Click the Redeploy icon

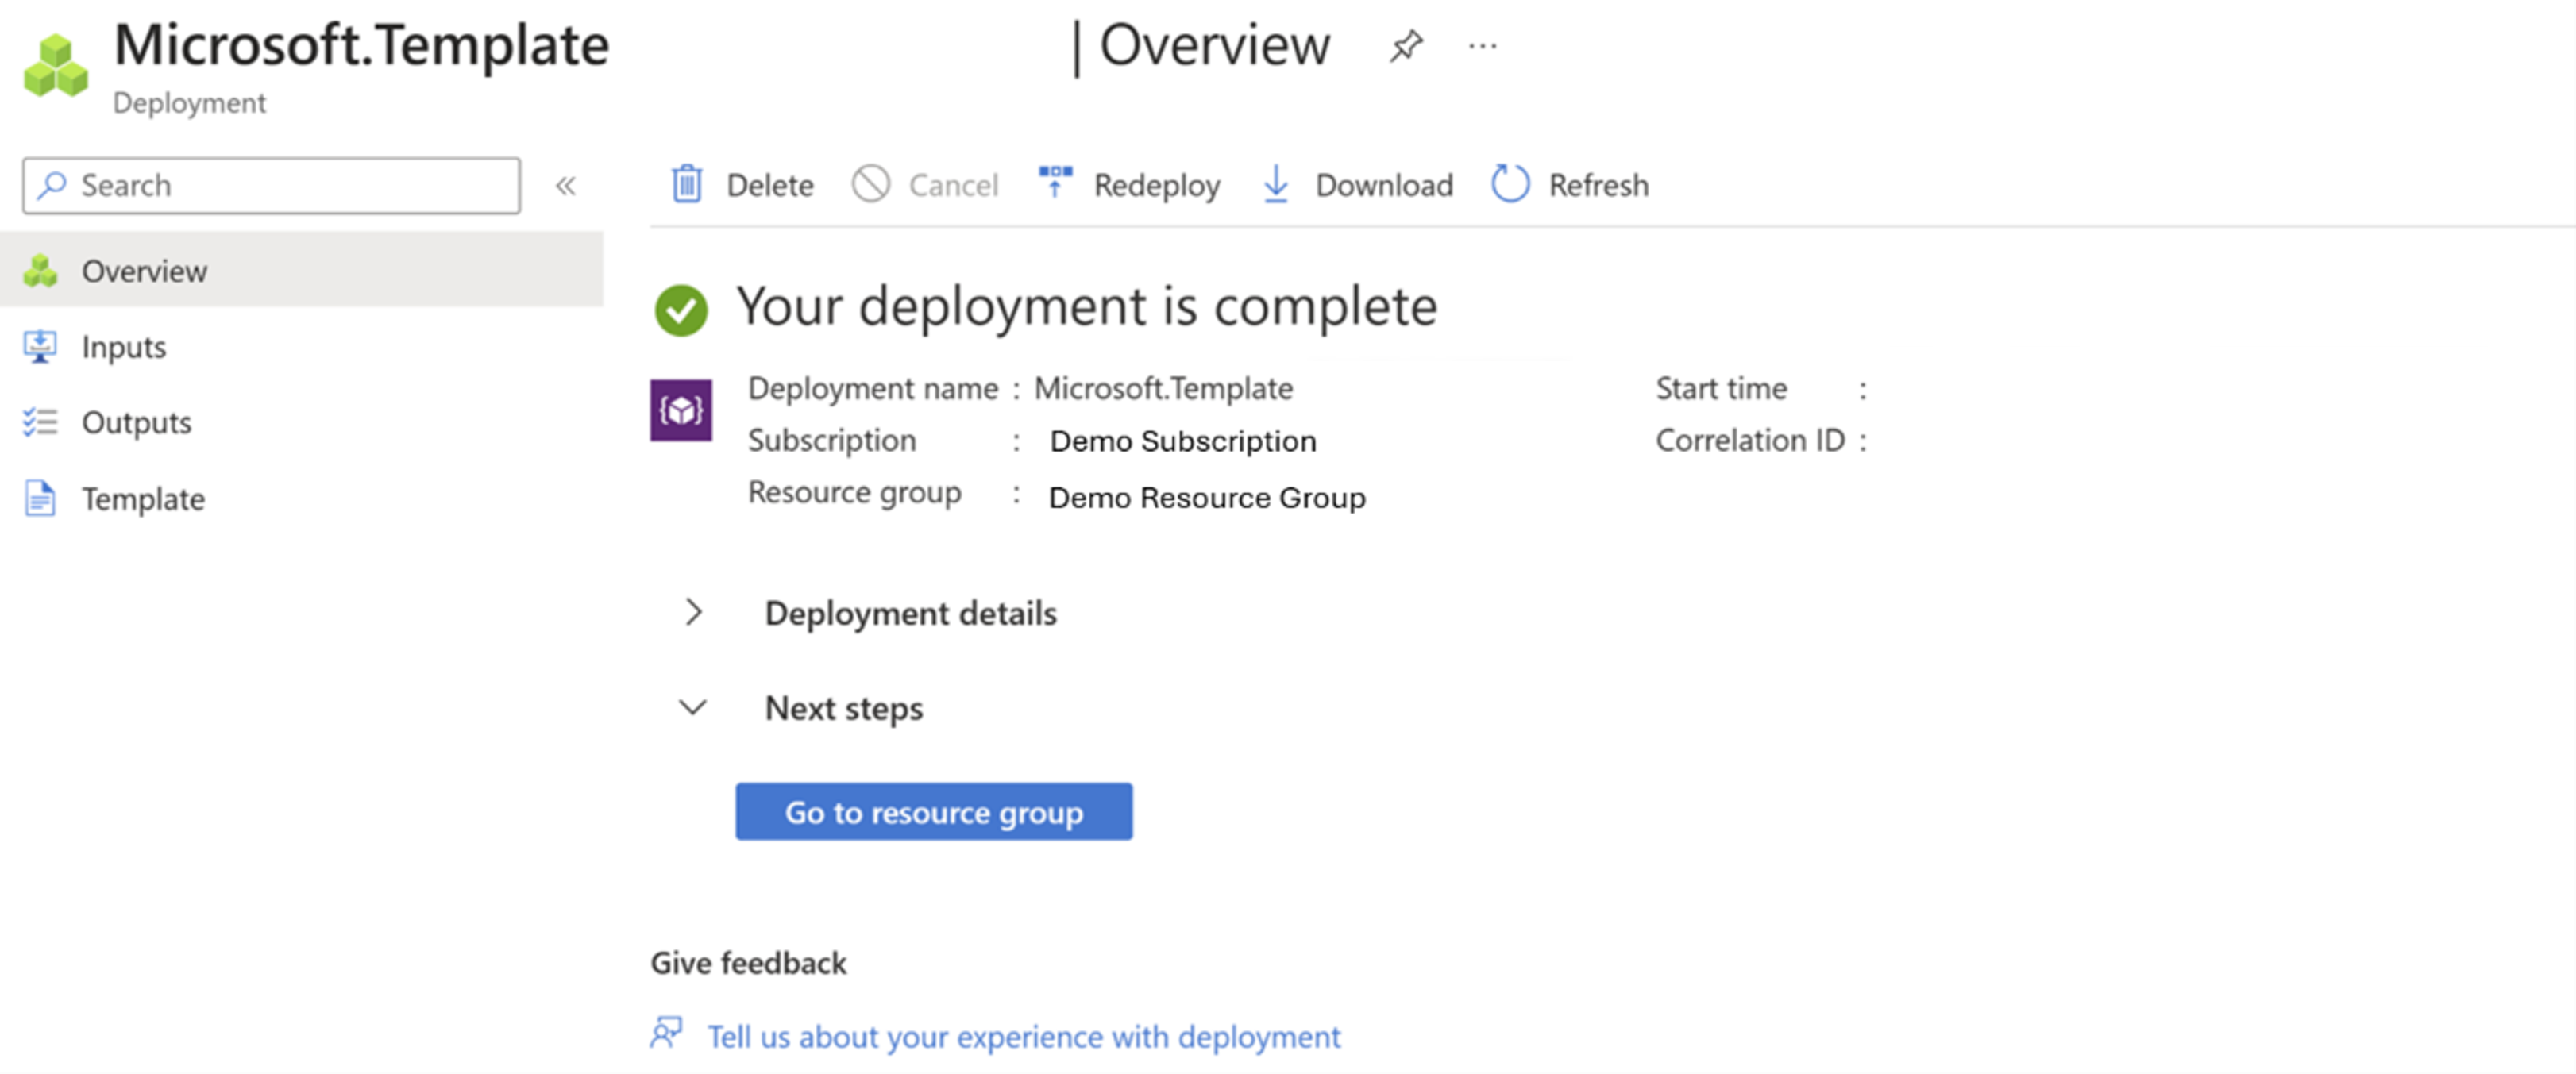tap(1051, 184)
